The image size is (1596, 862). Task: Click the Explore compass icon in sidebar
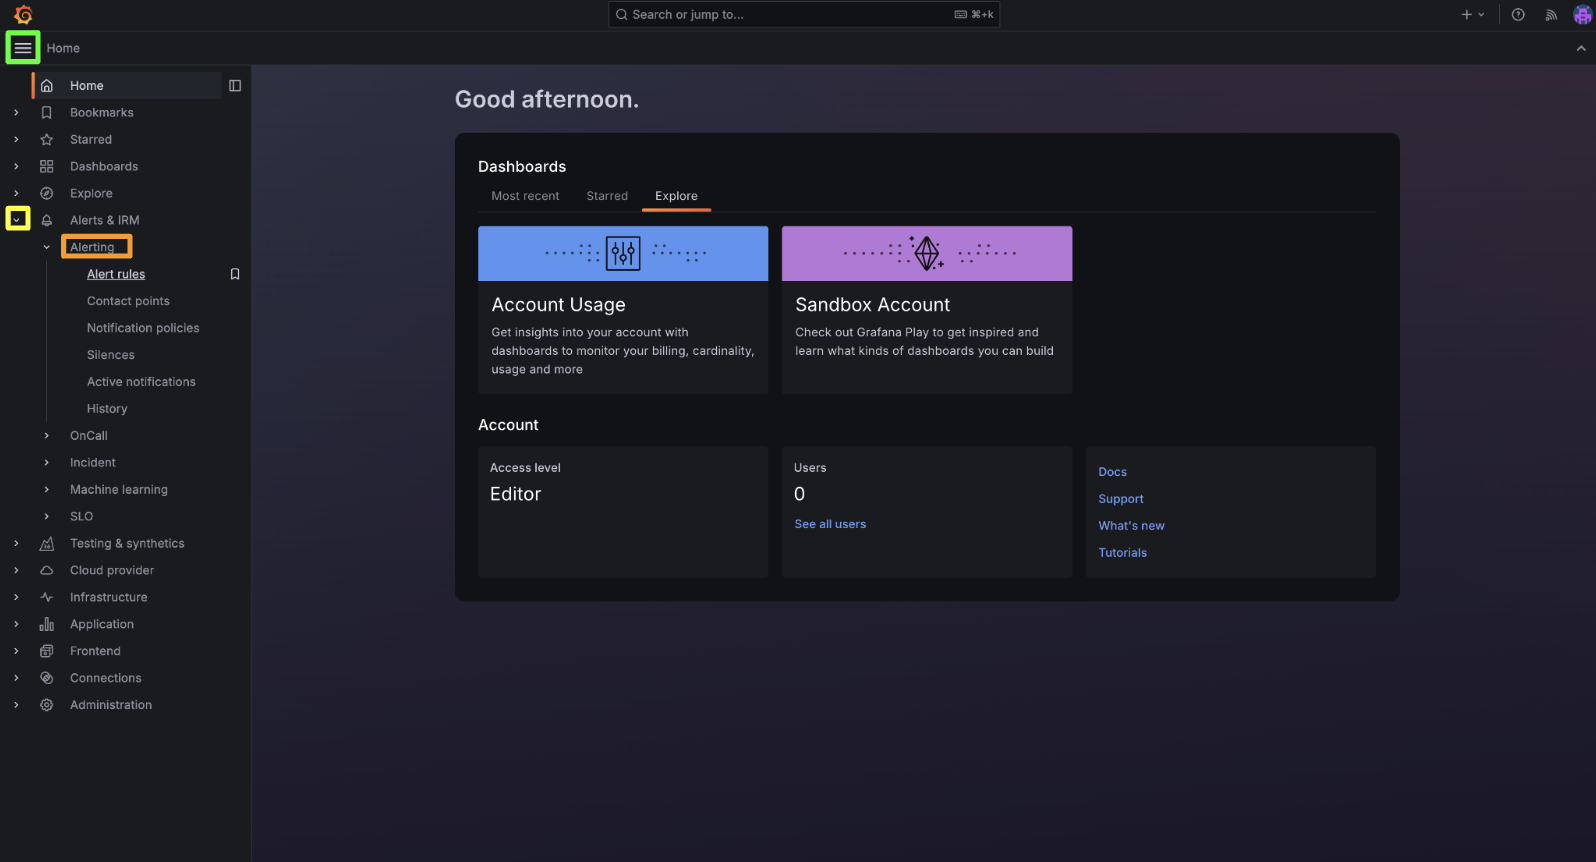pos(47,193)
